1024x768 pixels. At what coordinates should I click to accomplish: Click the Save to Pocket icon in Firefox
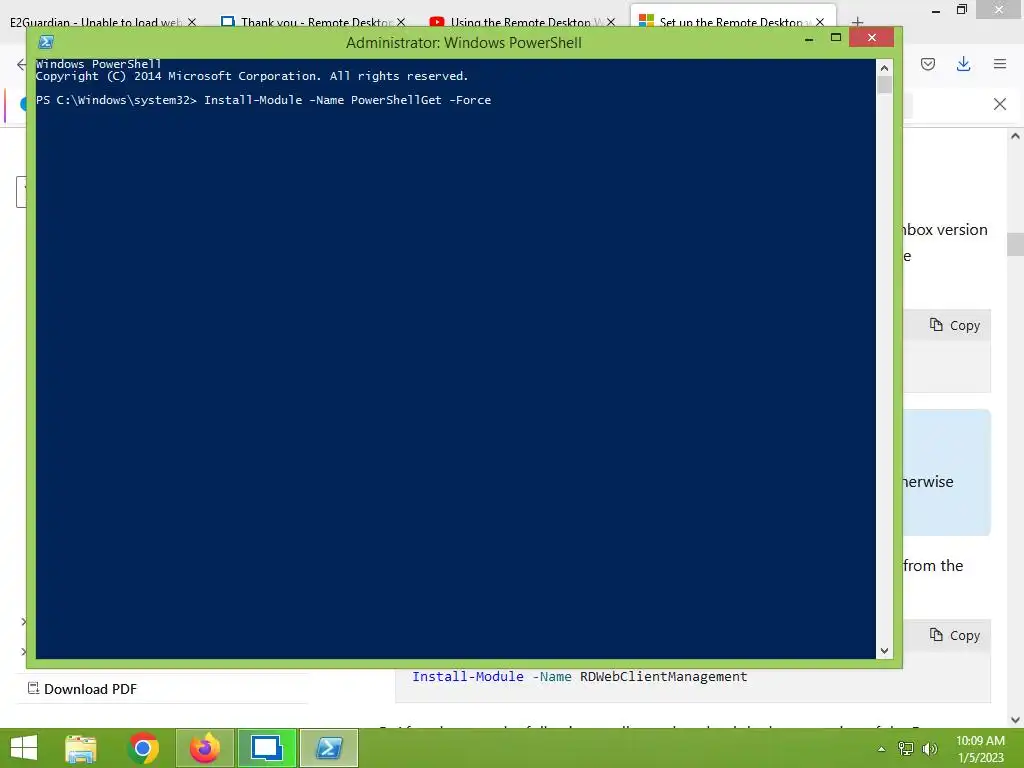[x=928, y=64]
